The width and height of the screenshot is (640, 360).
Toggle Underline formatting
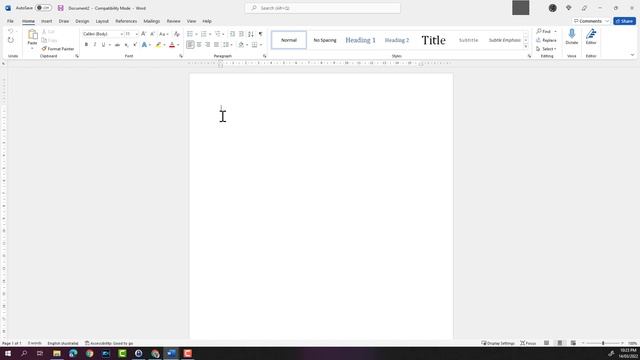[103, 44]
